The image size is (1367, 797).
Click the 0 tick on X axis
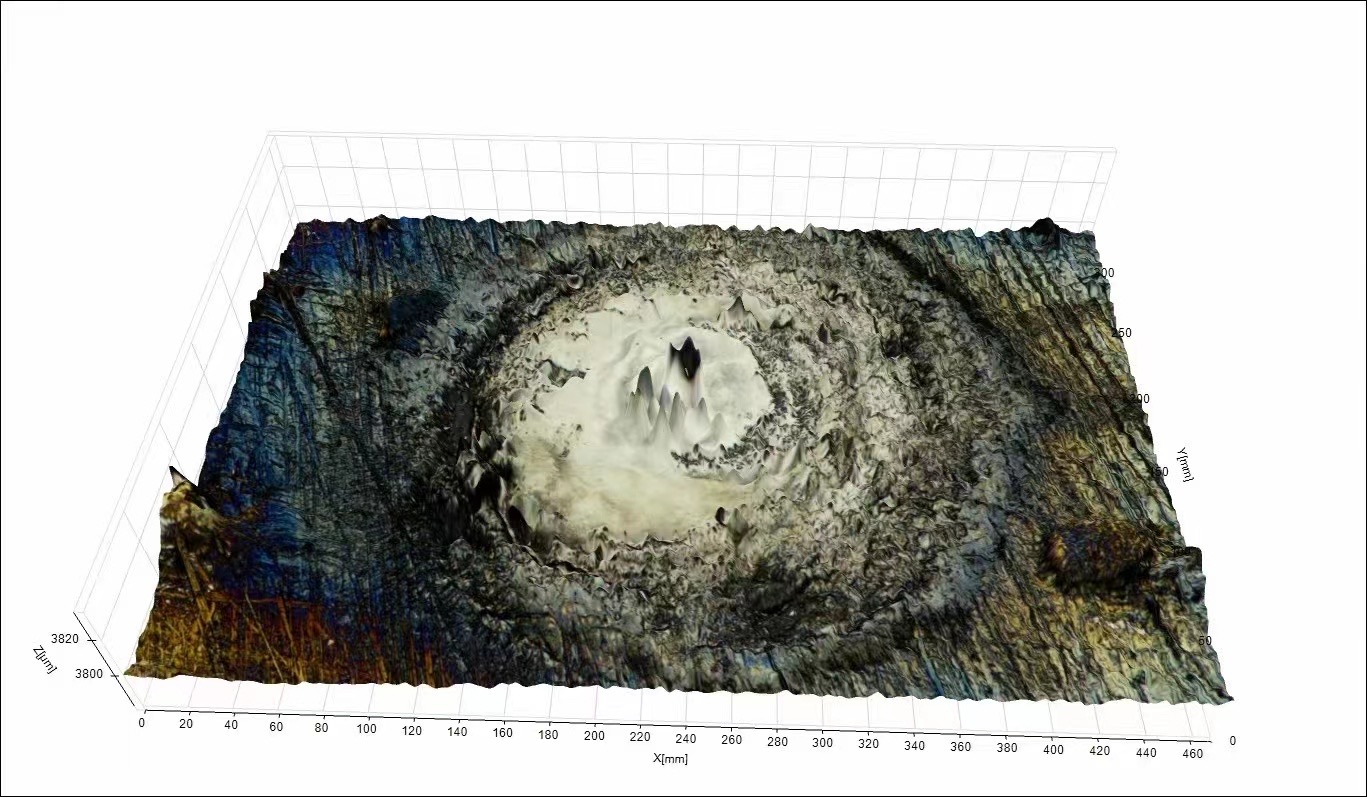142,722
